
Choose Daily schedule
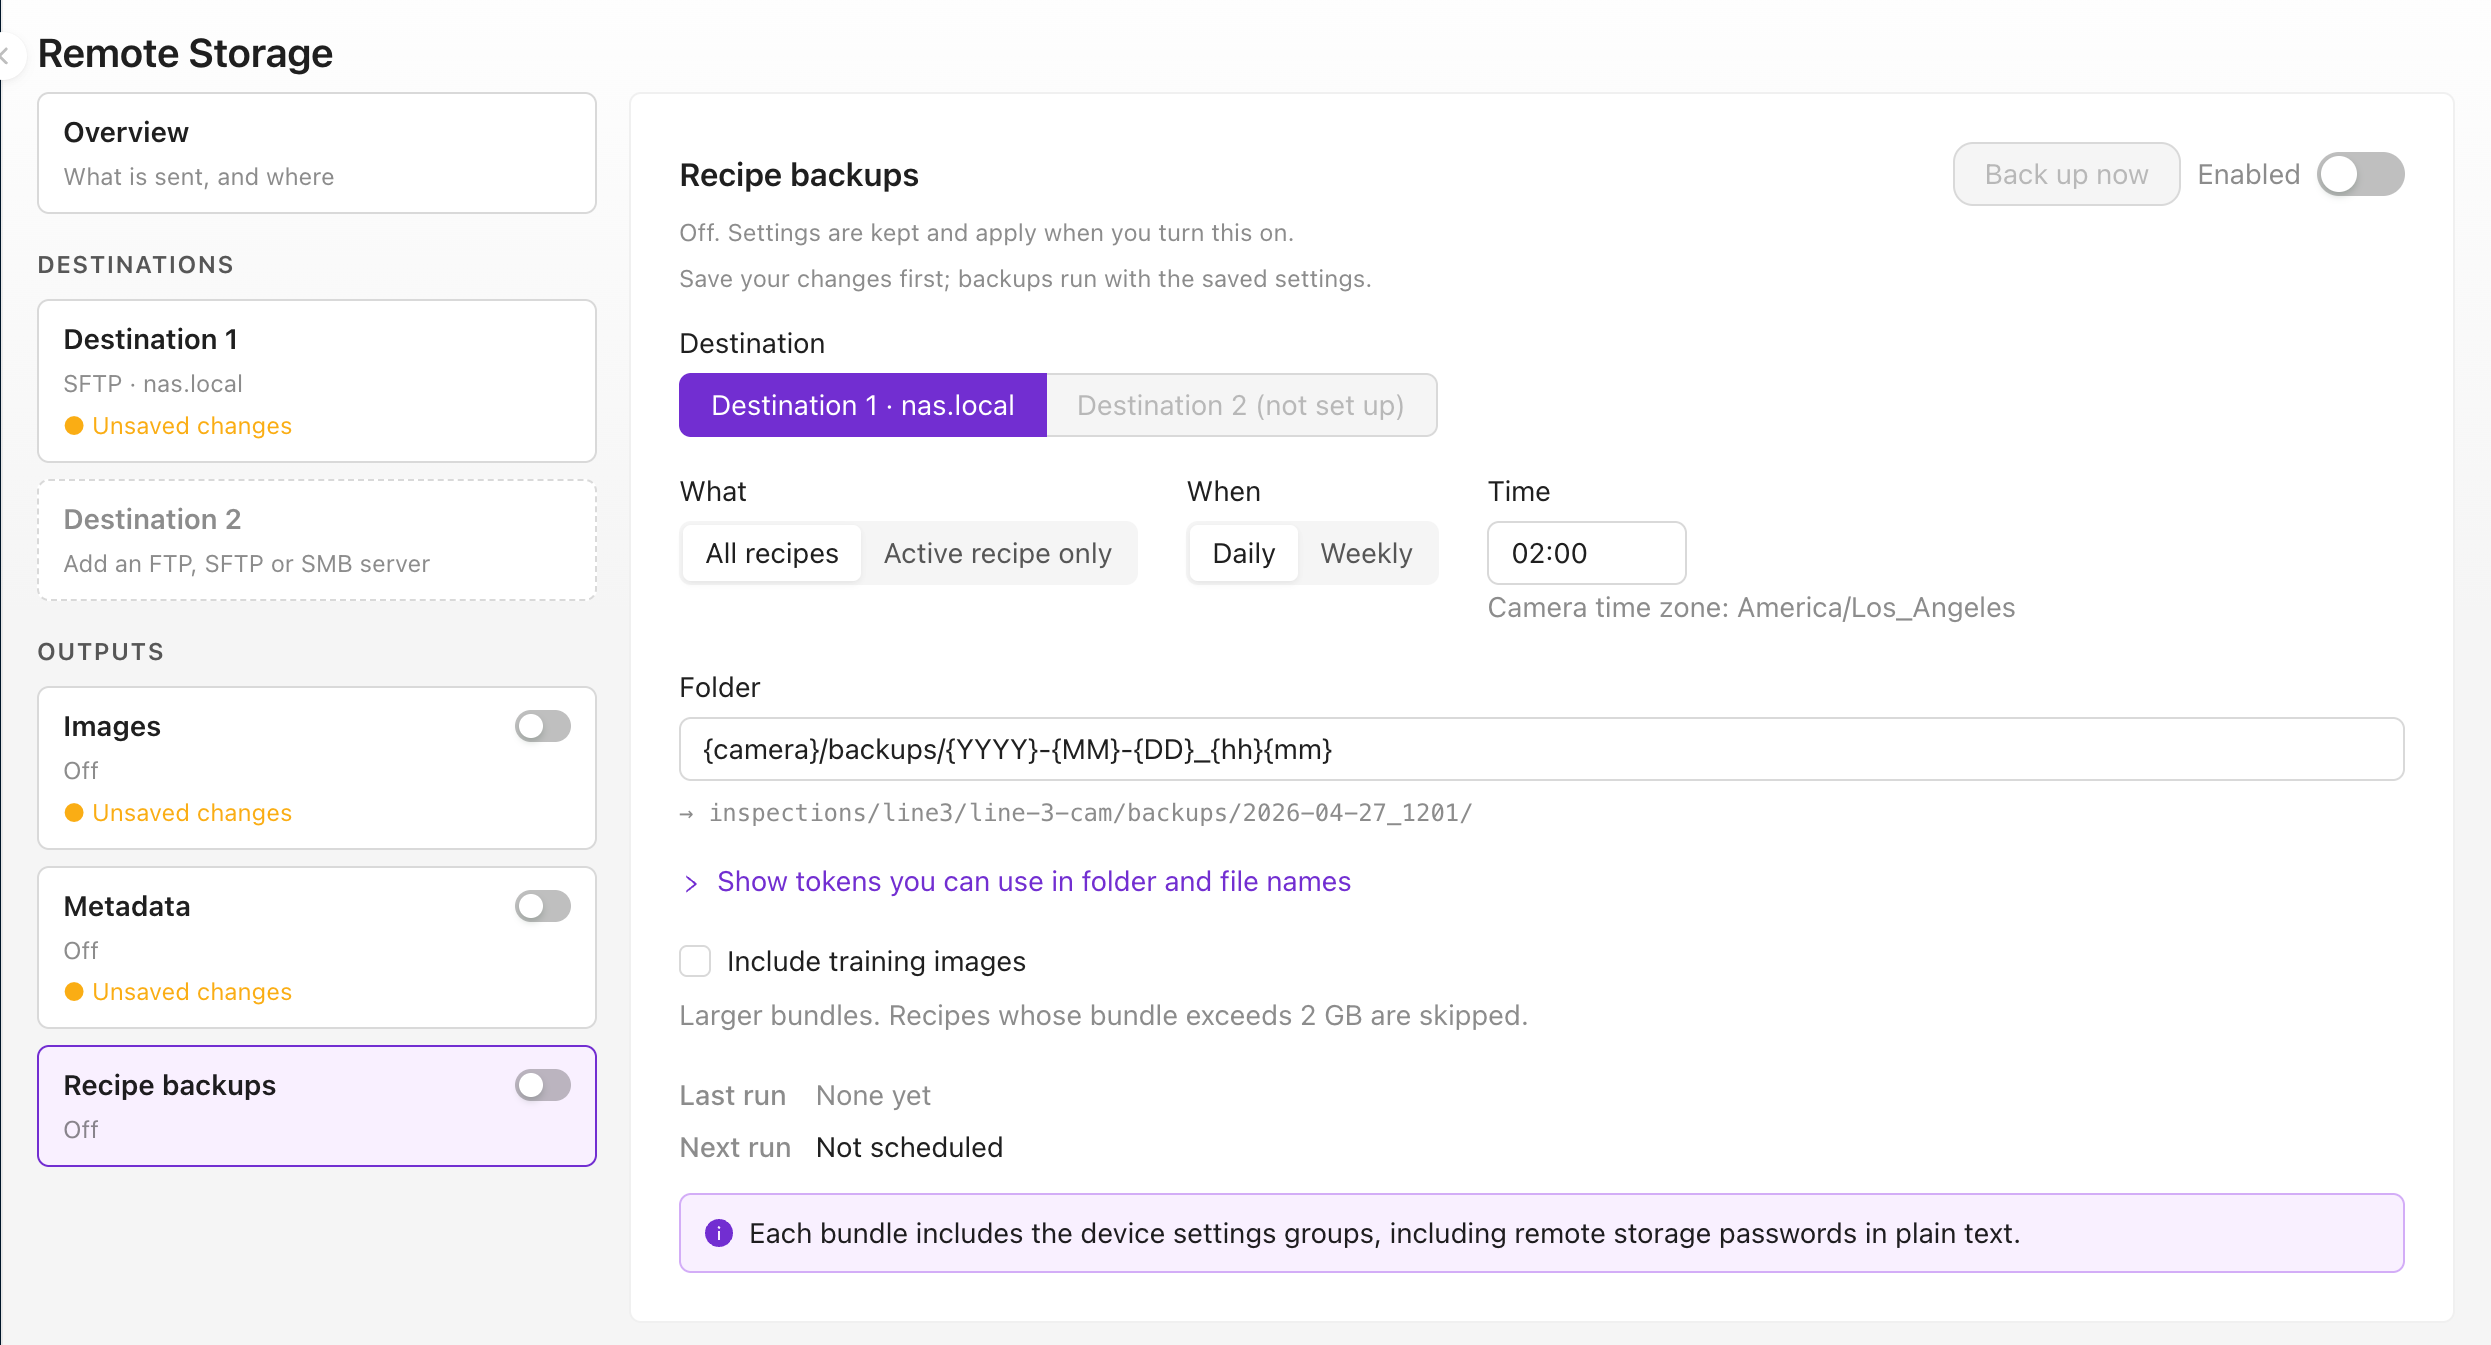(1244, 553)
